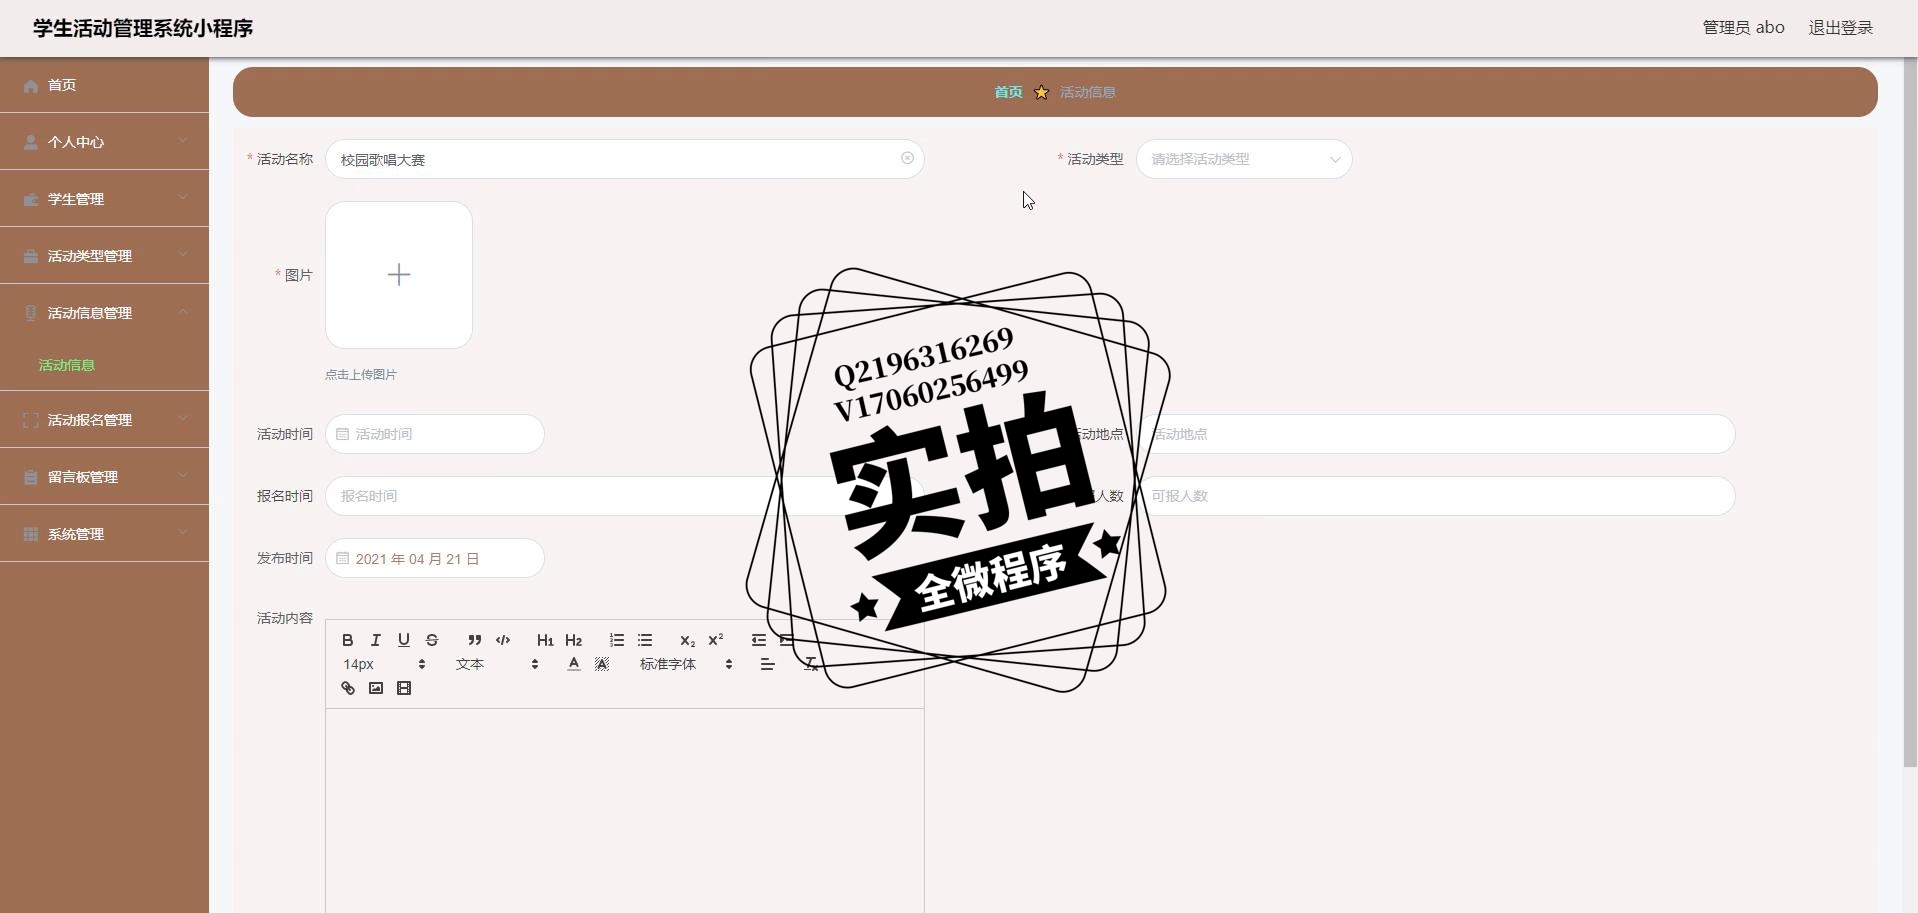The width and height of the screenshot is (1918, 913).
Task: Insert an ordered numbered list
Action: click(x=617, y=640)
